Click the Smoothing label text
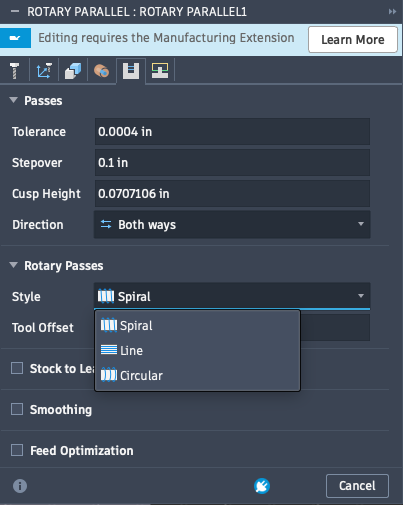The image size is (403, 505). point(61,409)
